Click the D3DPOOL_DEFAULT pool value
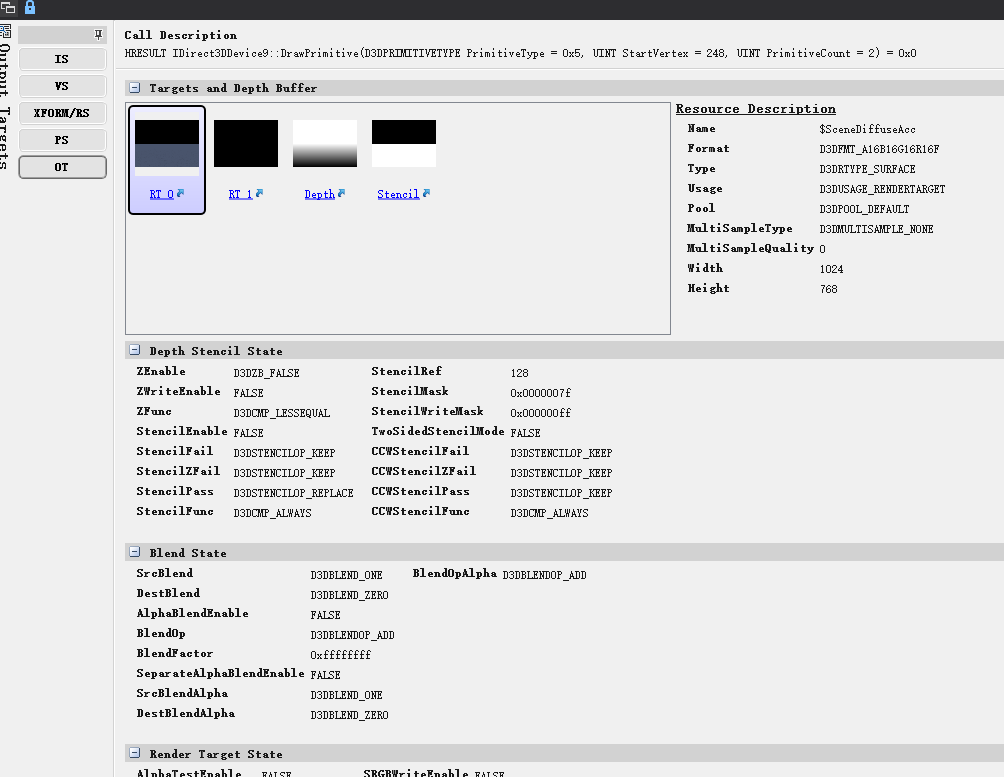This screenshot has width=1004, height=777. 864,209
